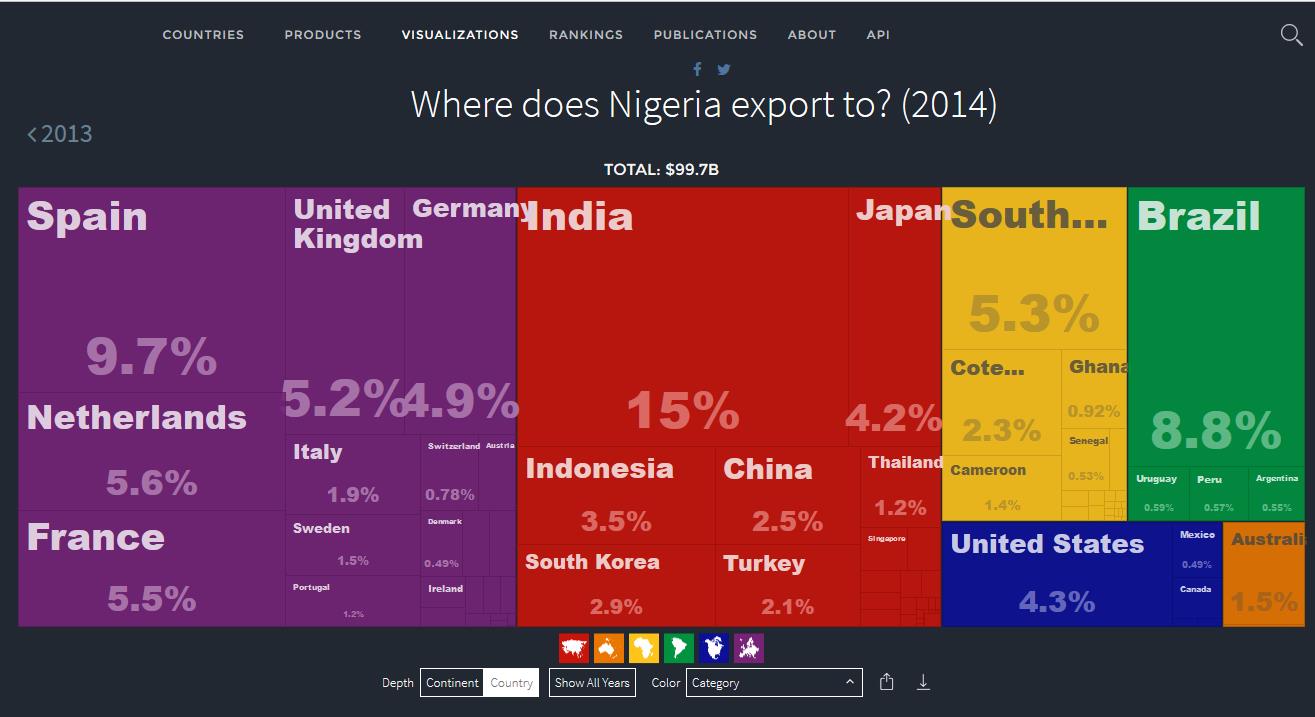Viewport: 1315px width, 717px height.
Task: Share on Twitter via the bird icon
Action: point(724,69)
